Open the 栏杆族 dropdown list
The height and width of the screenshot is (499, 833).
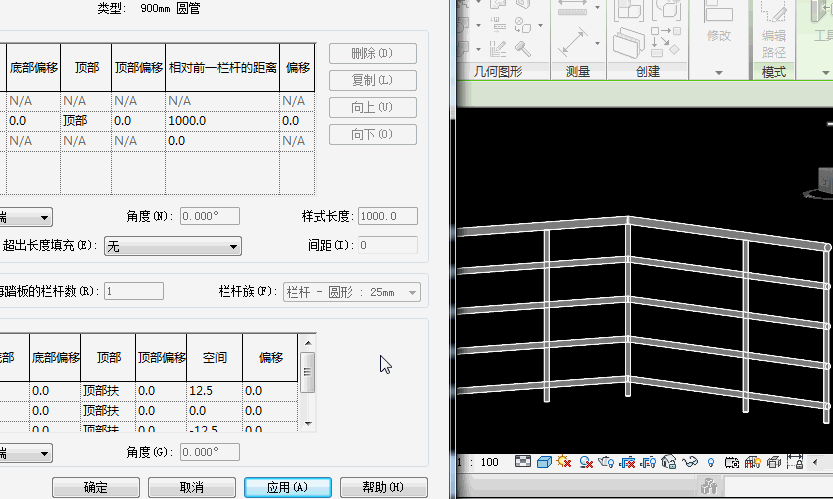click(x=352, y=292)
